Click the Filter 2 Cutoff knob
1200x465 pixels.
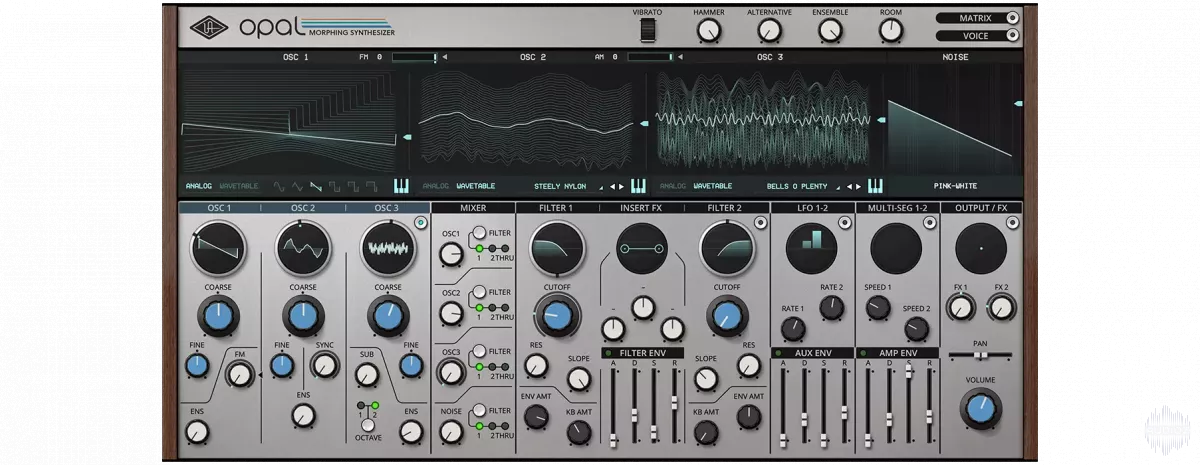tap(727, 317)
